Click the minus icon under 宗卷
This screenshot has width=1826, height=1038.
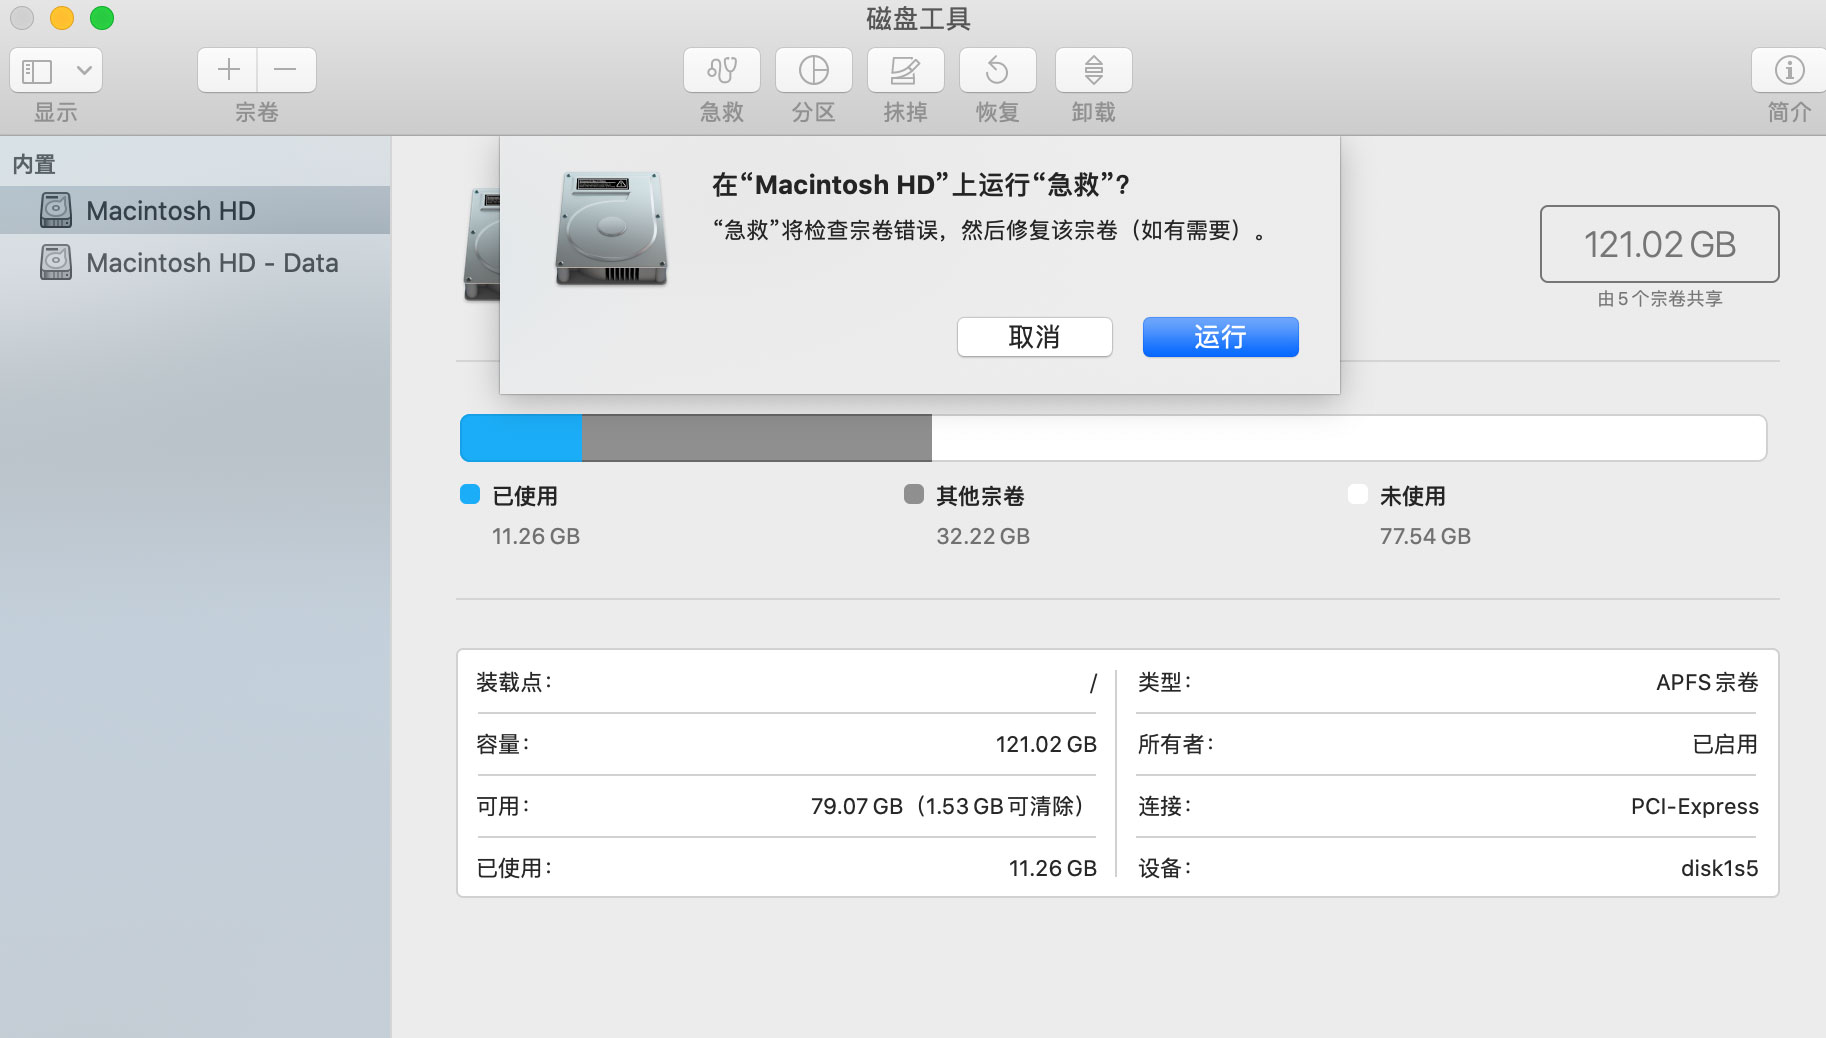(286, 69)
